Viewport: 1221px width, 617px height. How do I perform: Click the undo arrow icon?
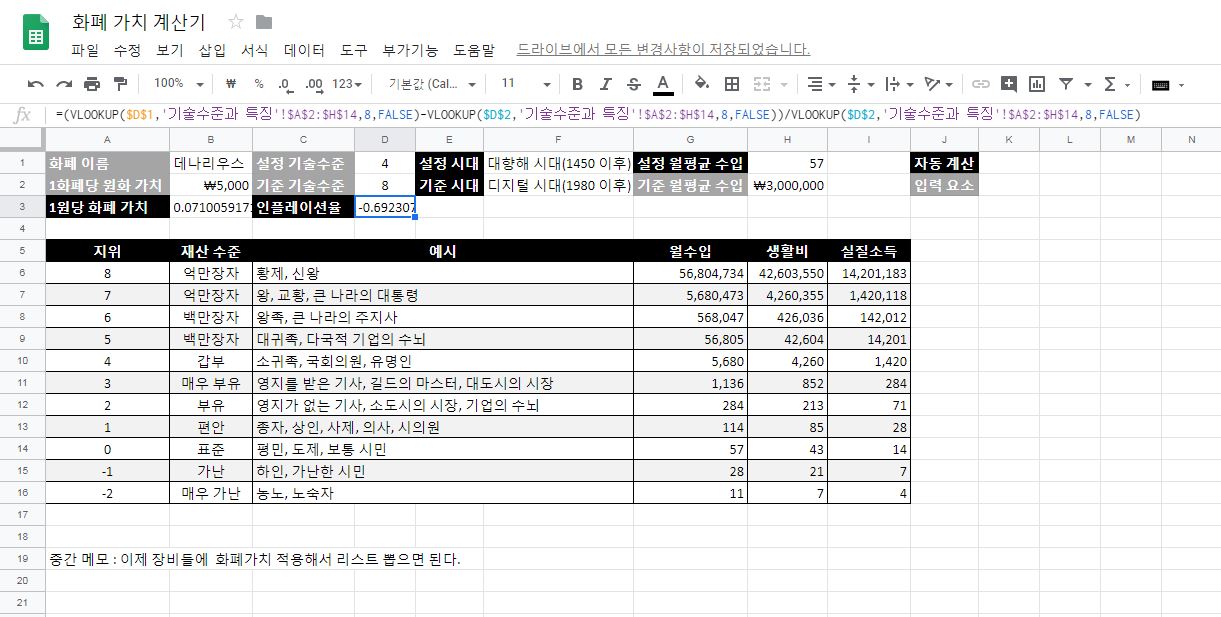tap(36, 84)
